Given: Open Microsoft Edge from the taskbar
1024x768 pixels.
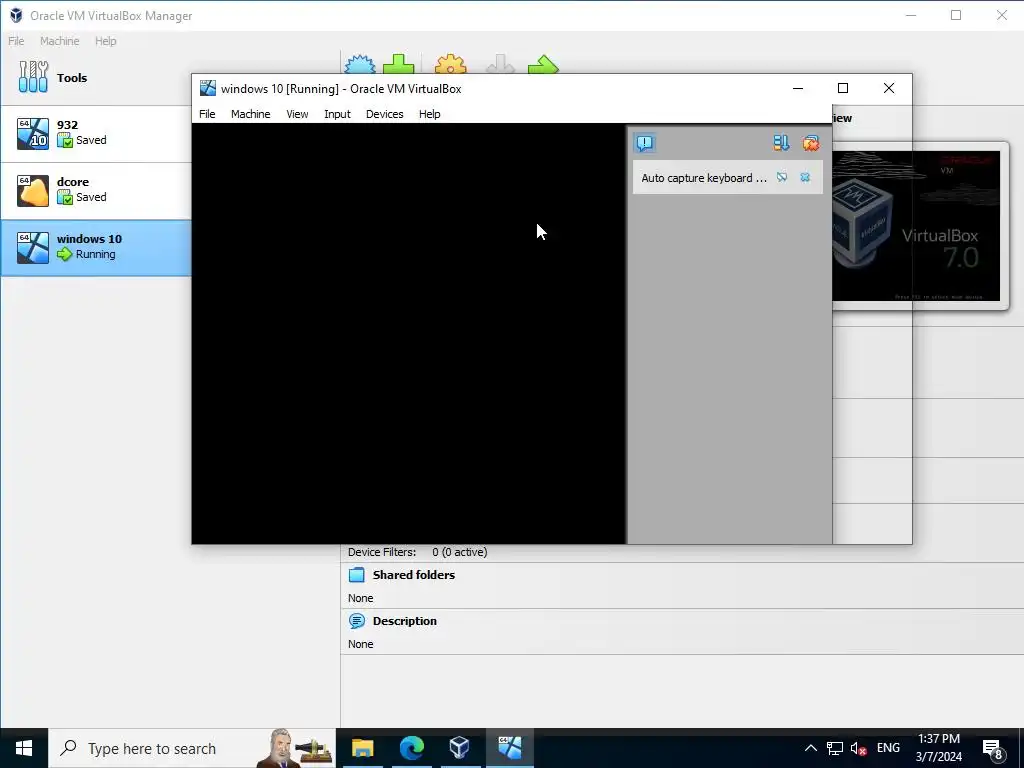Looking at the screenshot, I should coord(411,748).
